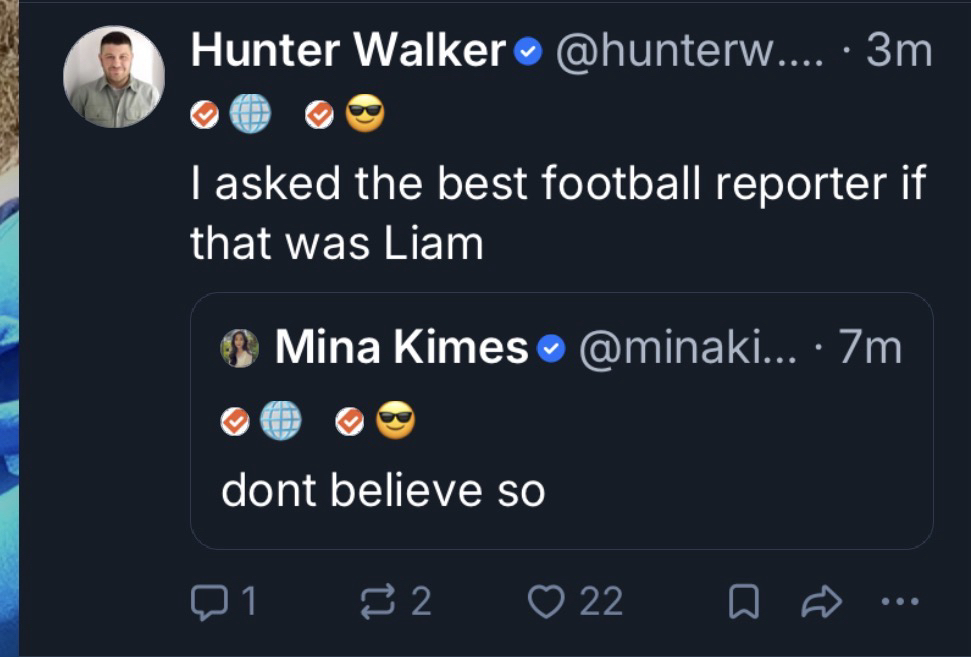Bookmark Hunter Walker's post
Screen dimensions: 971x657
[x=741, y=602]
